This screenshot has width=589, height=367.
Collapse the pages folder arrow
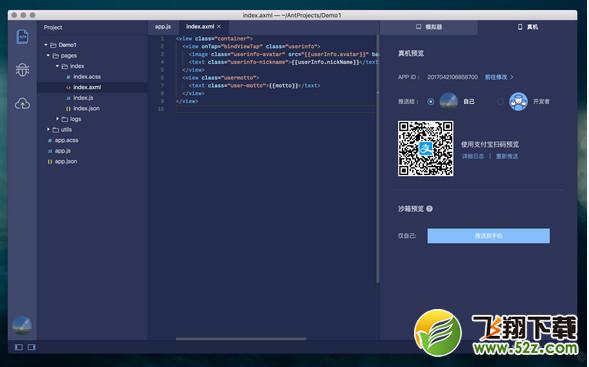(48, 56)
